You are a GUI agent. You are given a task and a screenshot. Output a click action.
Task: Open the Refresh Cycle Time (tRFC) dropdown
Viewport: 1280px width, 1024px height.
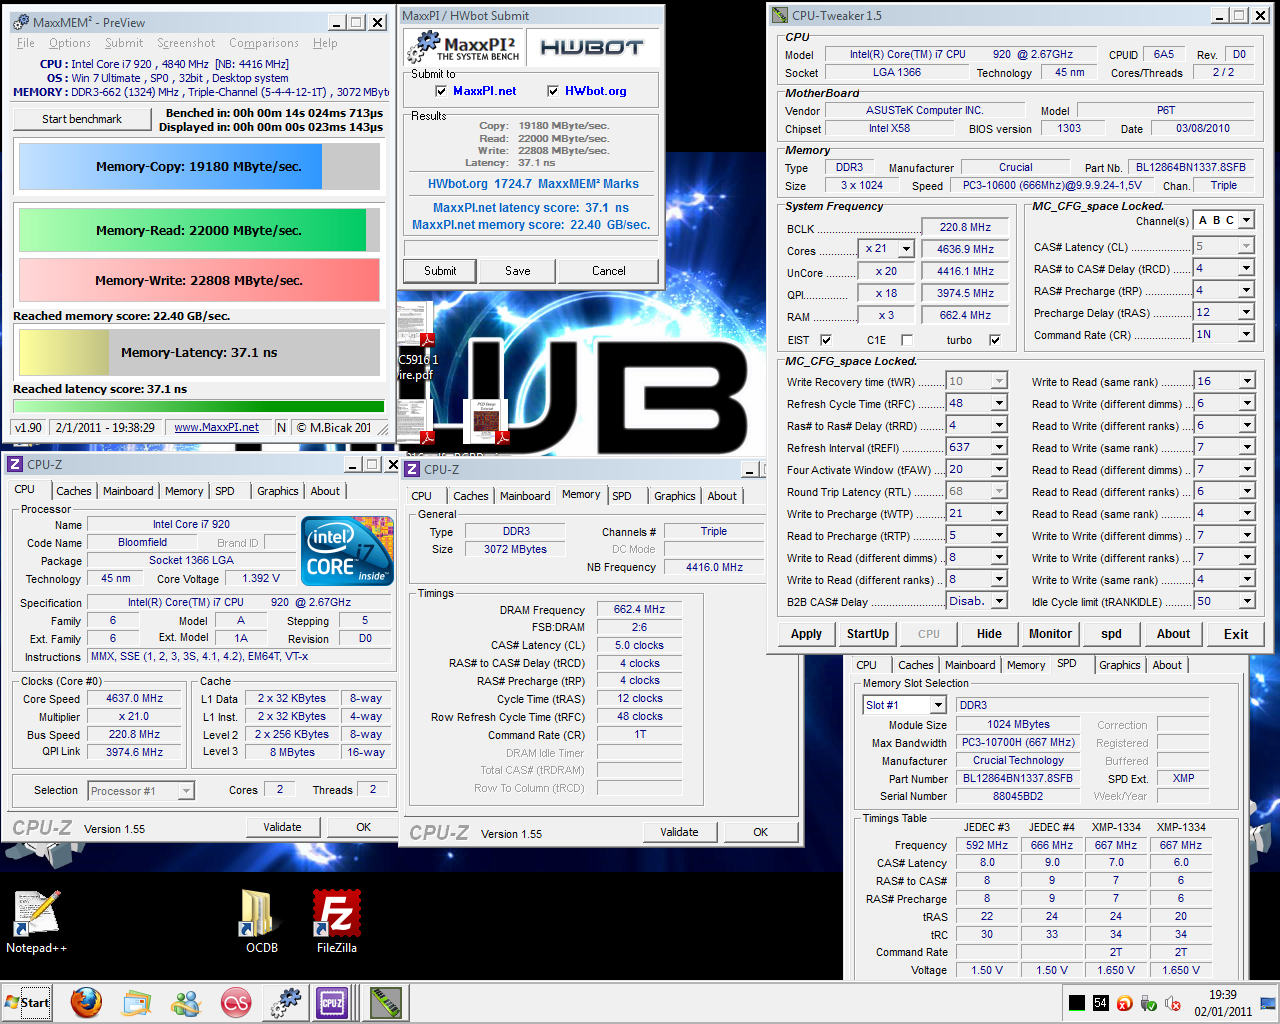pos(998,403)
